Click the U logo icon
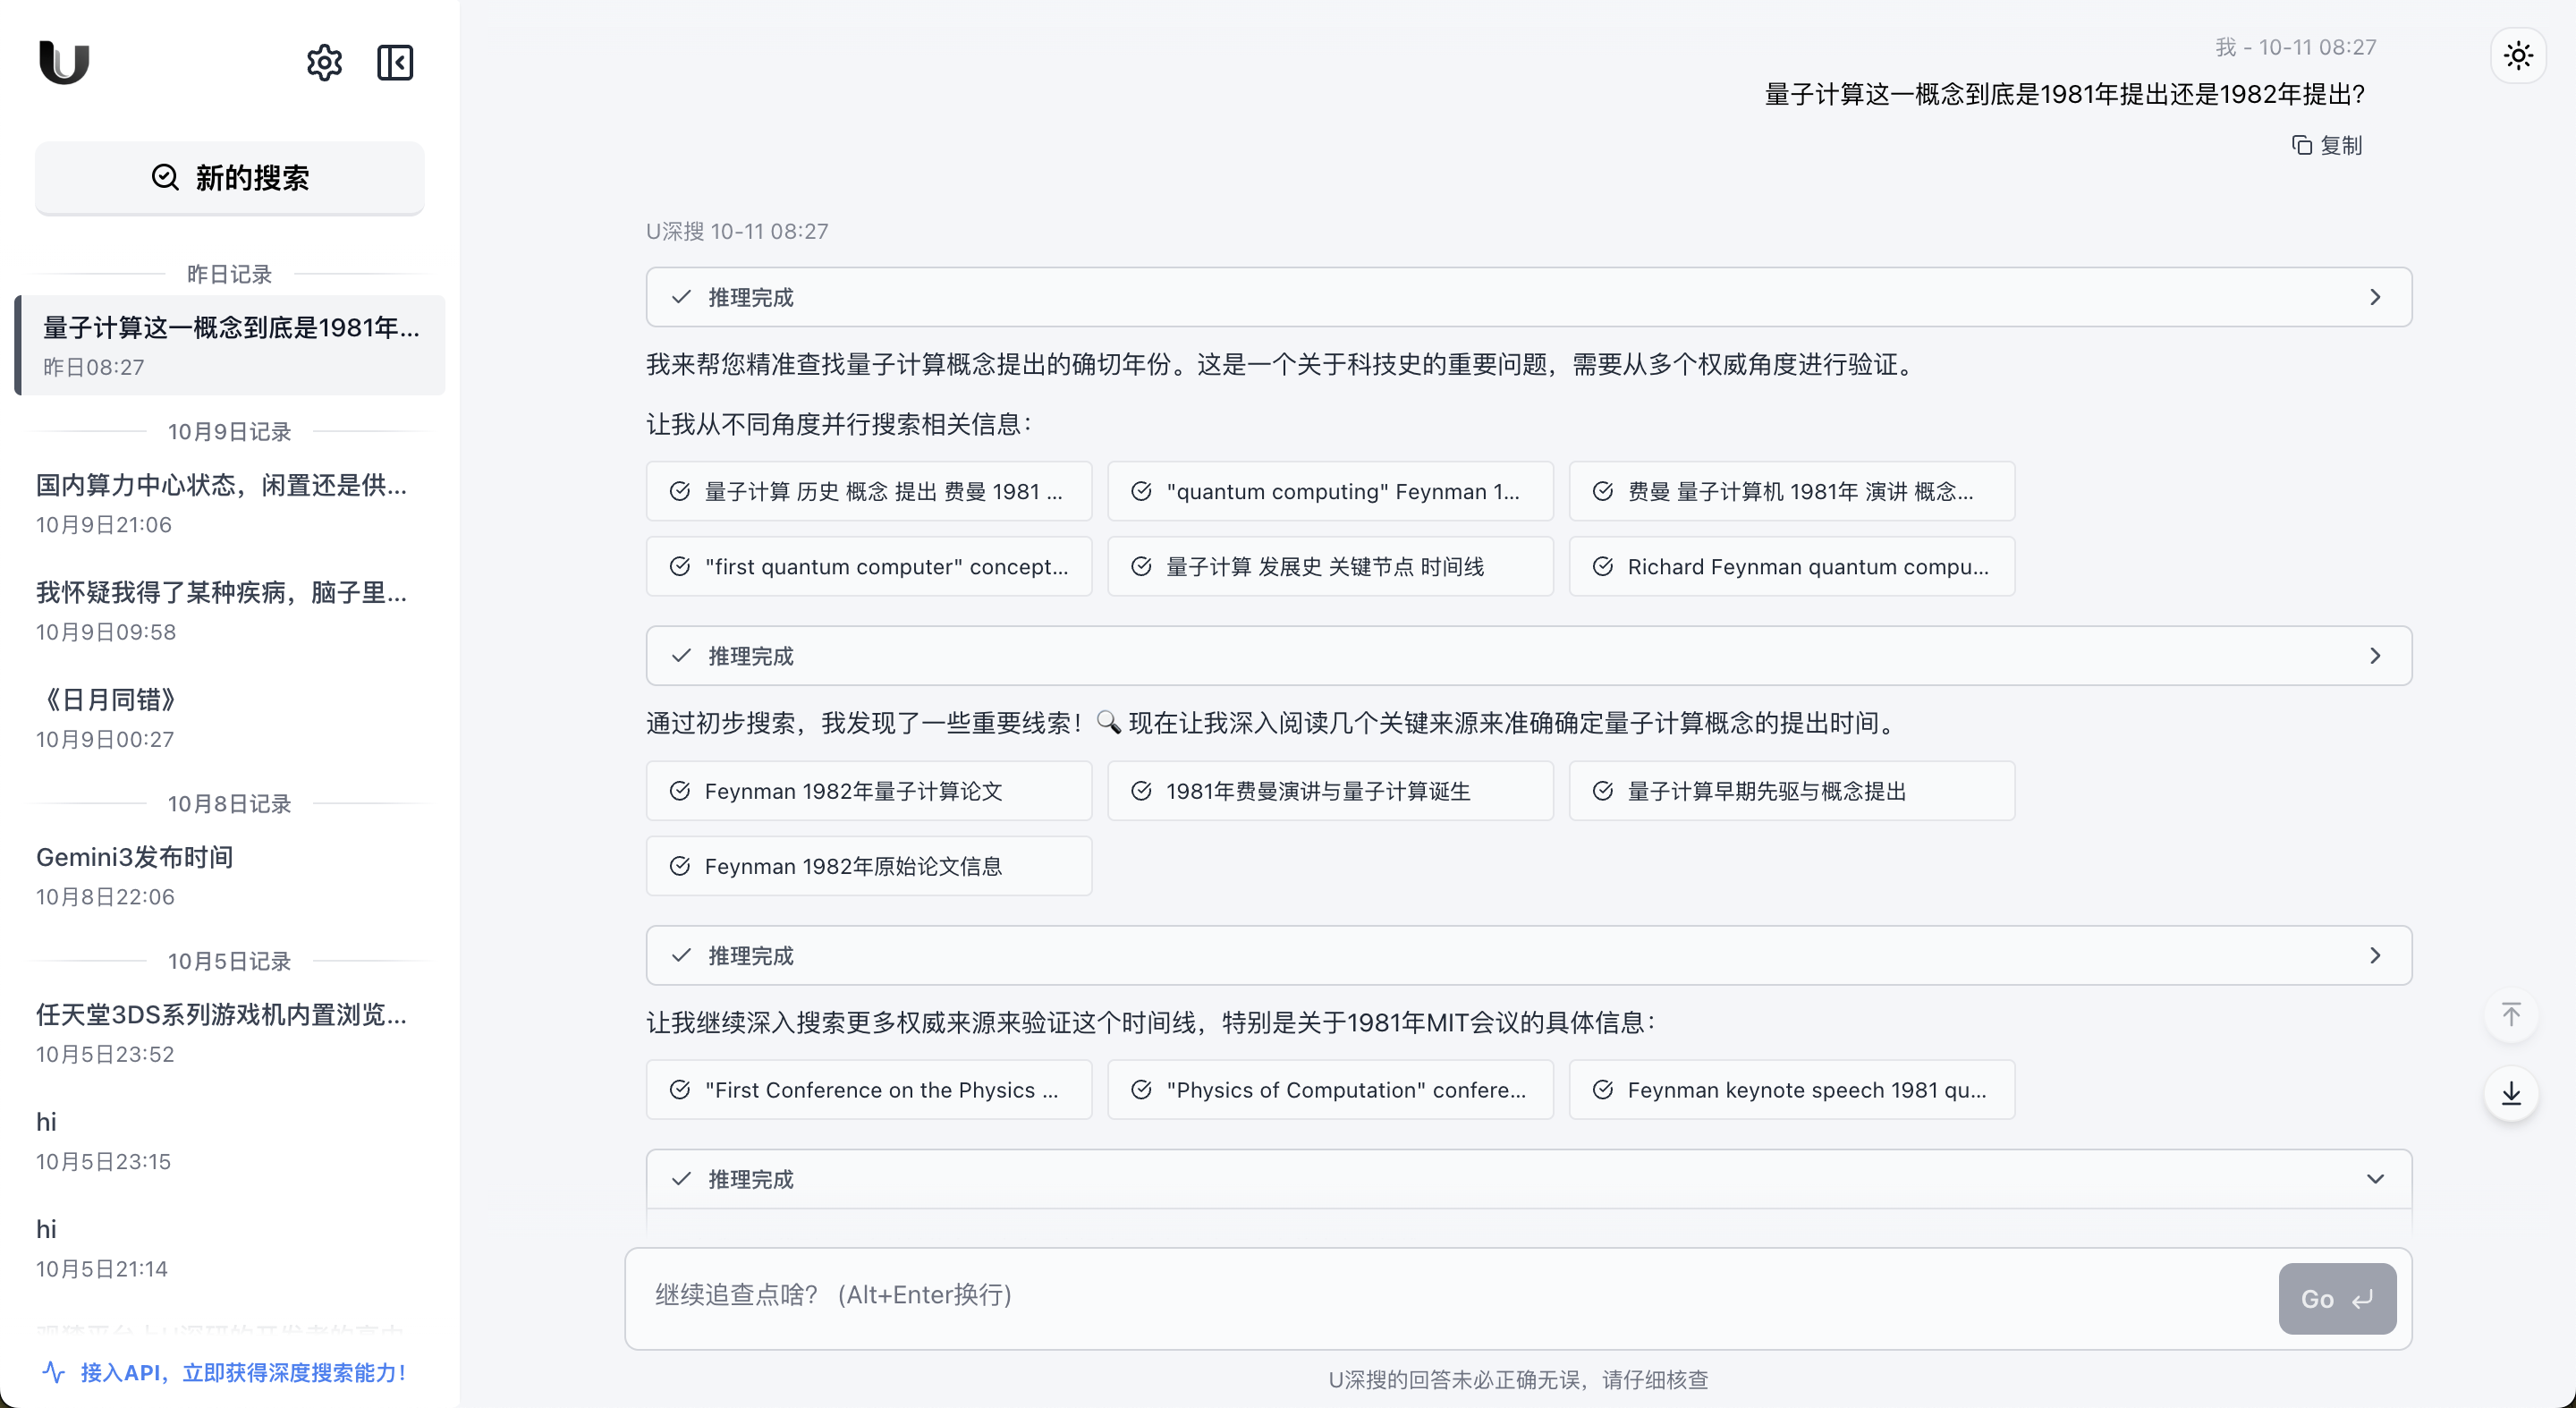The width and height of the screenshot is (2576, 1408). (x=64, y=62)
